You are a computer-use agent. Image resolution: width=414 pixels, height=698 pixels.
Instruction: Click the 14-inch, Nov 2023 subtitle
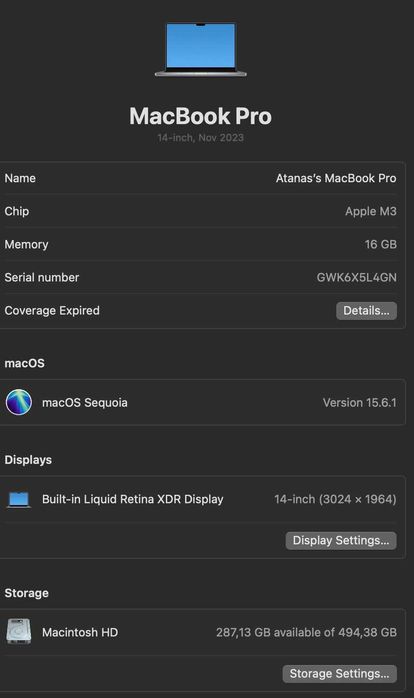[200, 138]
